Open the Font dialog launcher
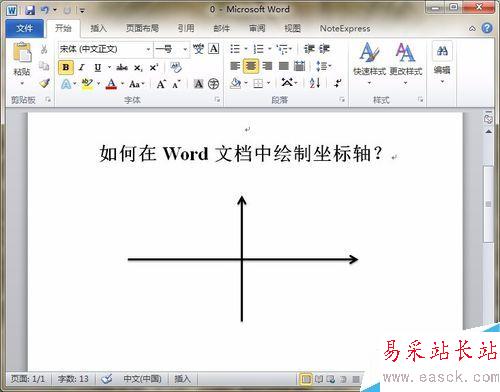Screen dimensions: 500x392 pos(217,99)
